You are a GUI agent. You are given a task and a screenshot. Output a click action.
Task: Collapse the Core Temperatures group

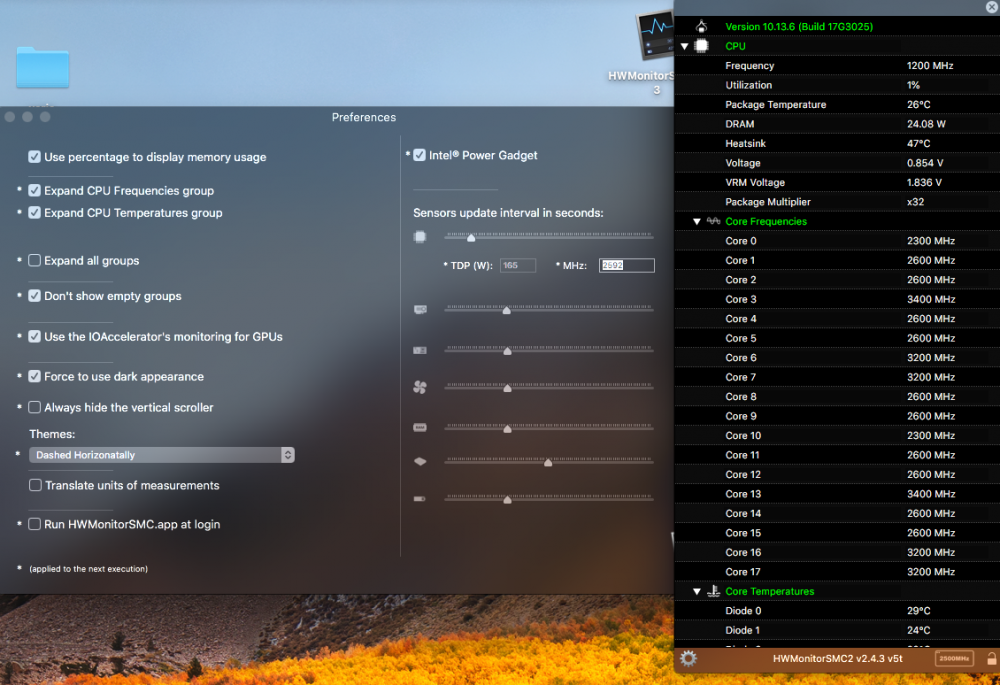pyautogui.click(x=696, y=591)
